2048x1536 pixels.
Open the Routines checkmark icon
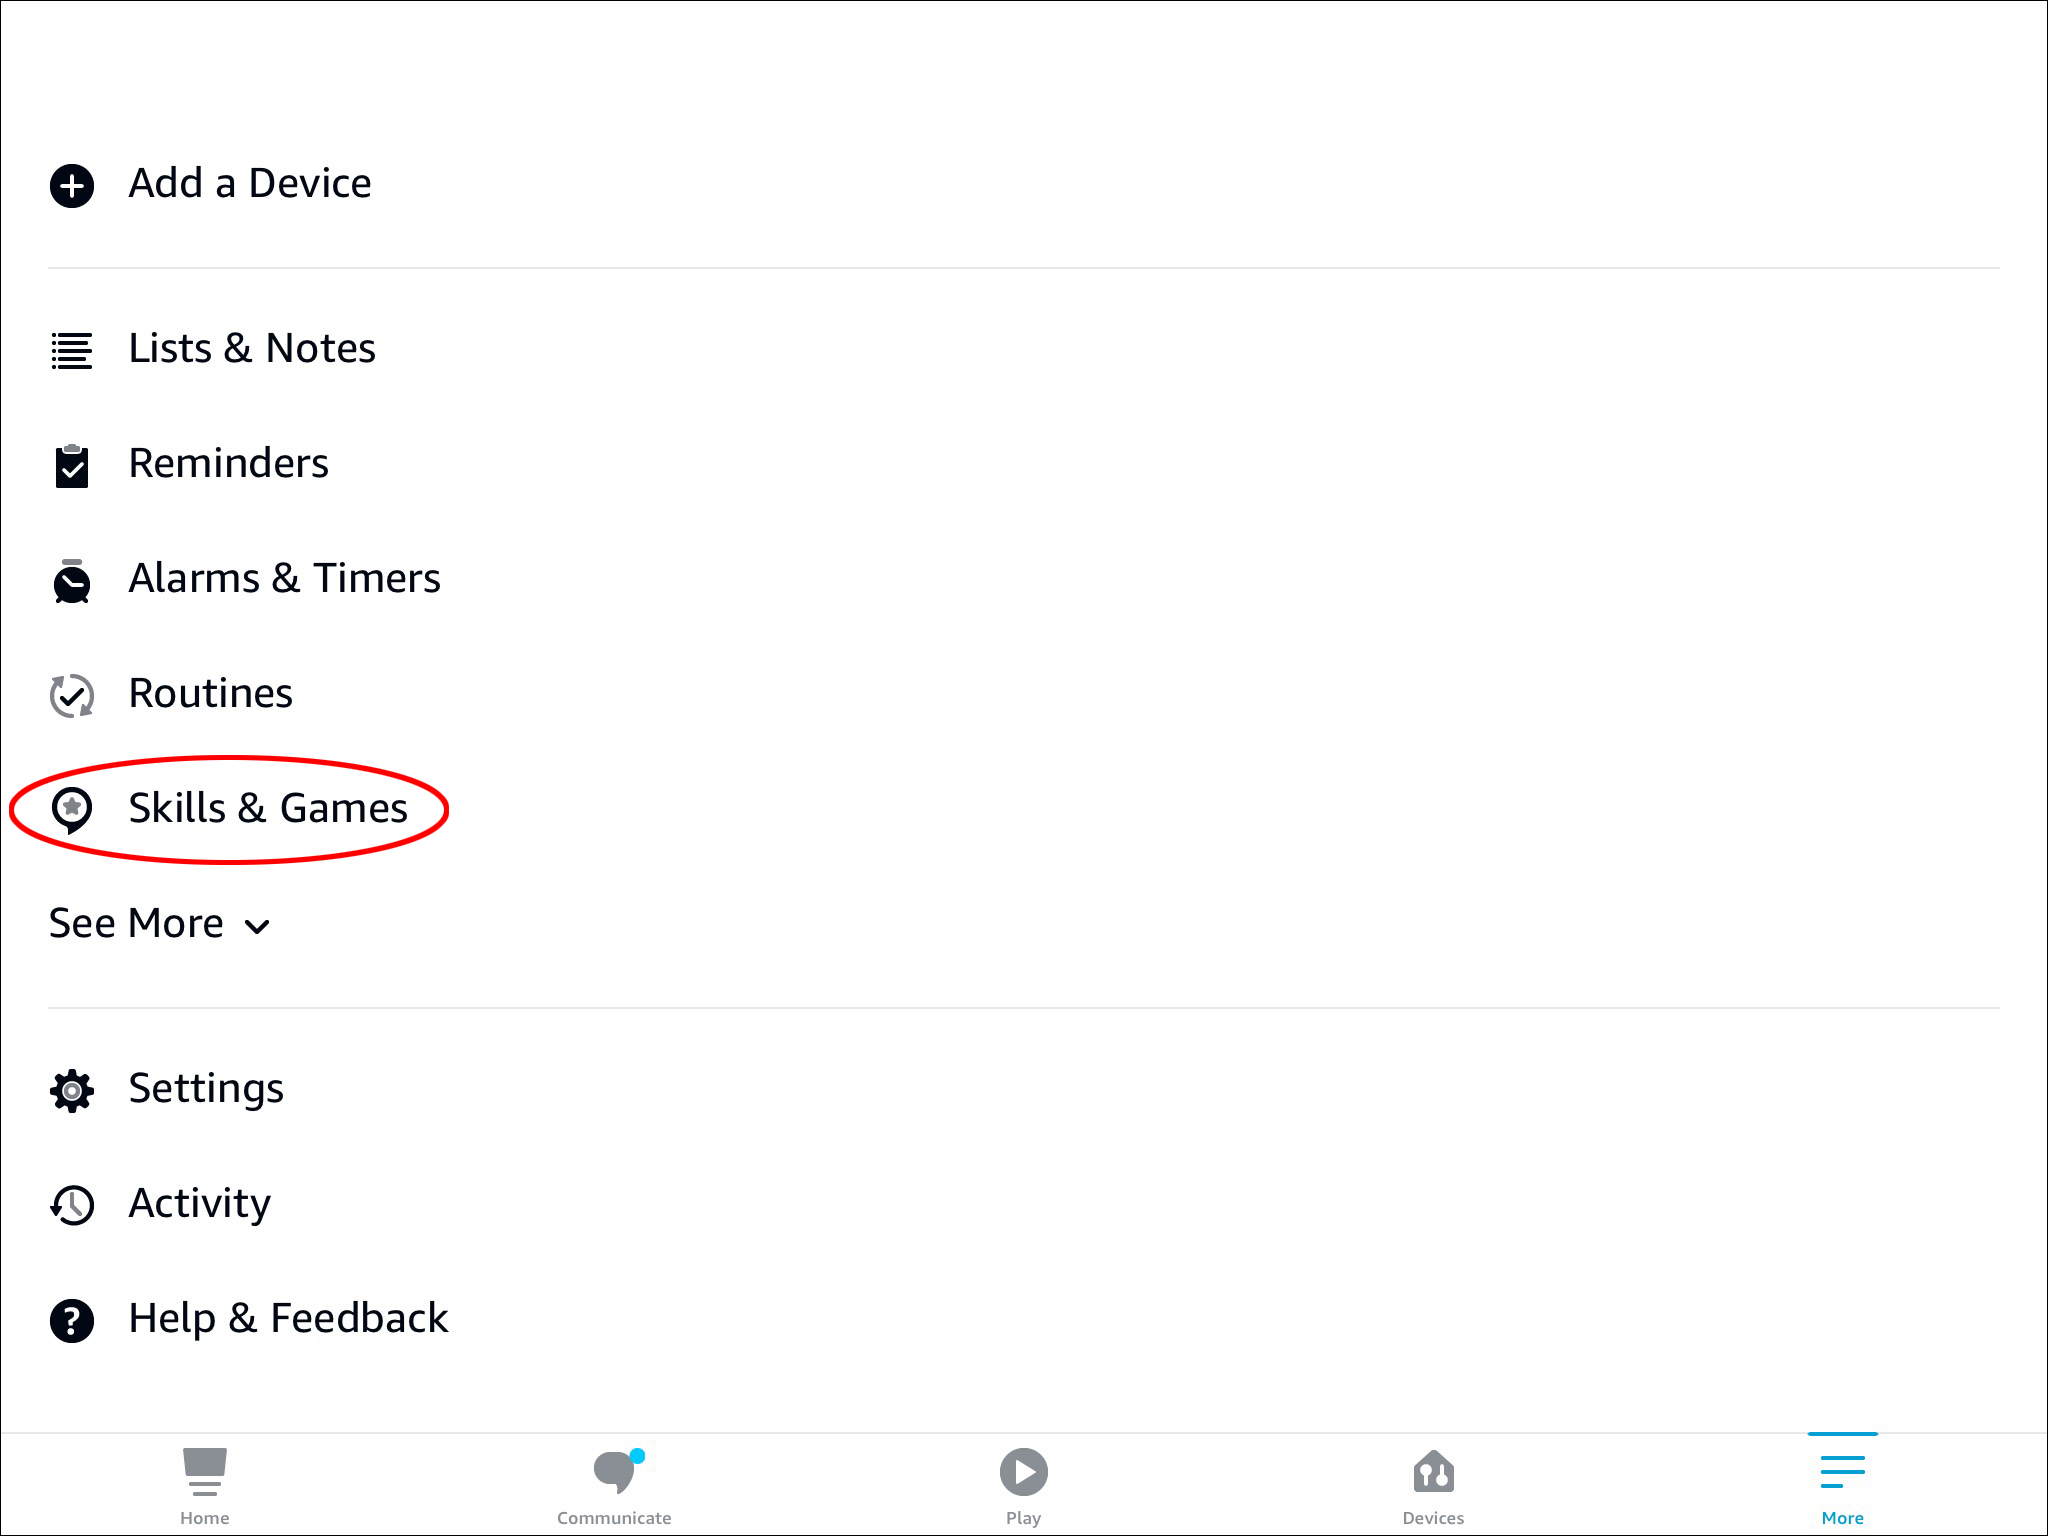[72, 696]
